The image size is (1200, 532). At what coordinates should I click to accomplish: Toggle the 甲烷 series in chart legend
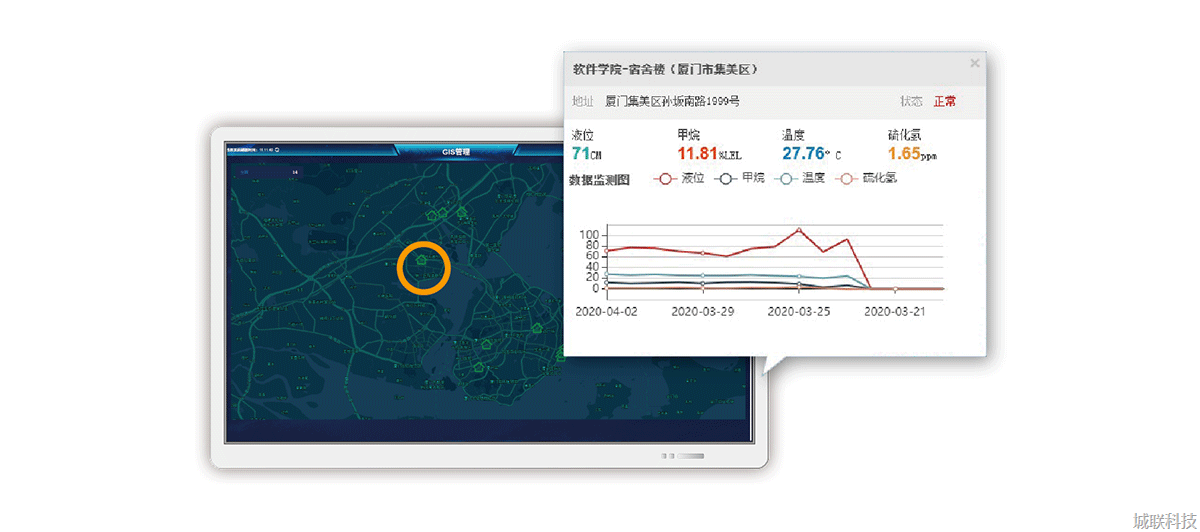(739, 178)
